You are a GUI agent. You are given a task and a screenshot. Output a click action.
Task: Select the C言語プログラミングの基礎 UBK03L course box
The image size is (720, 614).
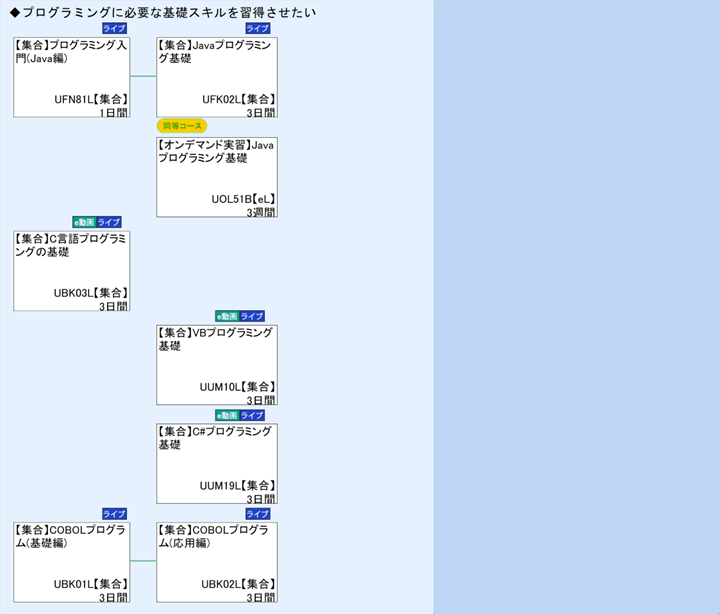tap(71, 270)
